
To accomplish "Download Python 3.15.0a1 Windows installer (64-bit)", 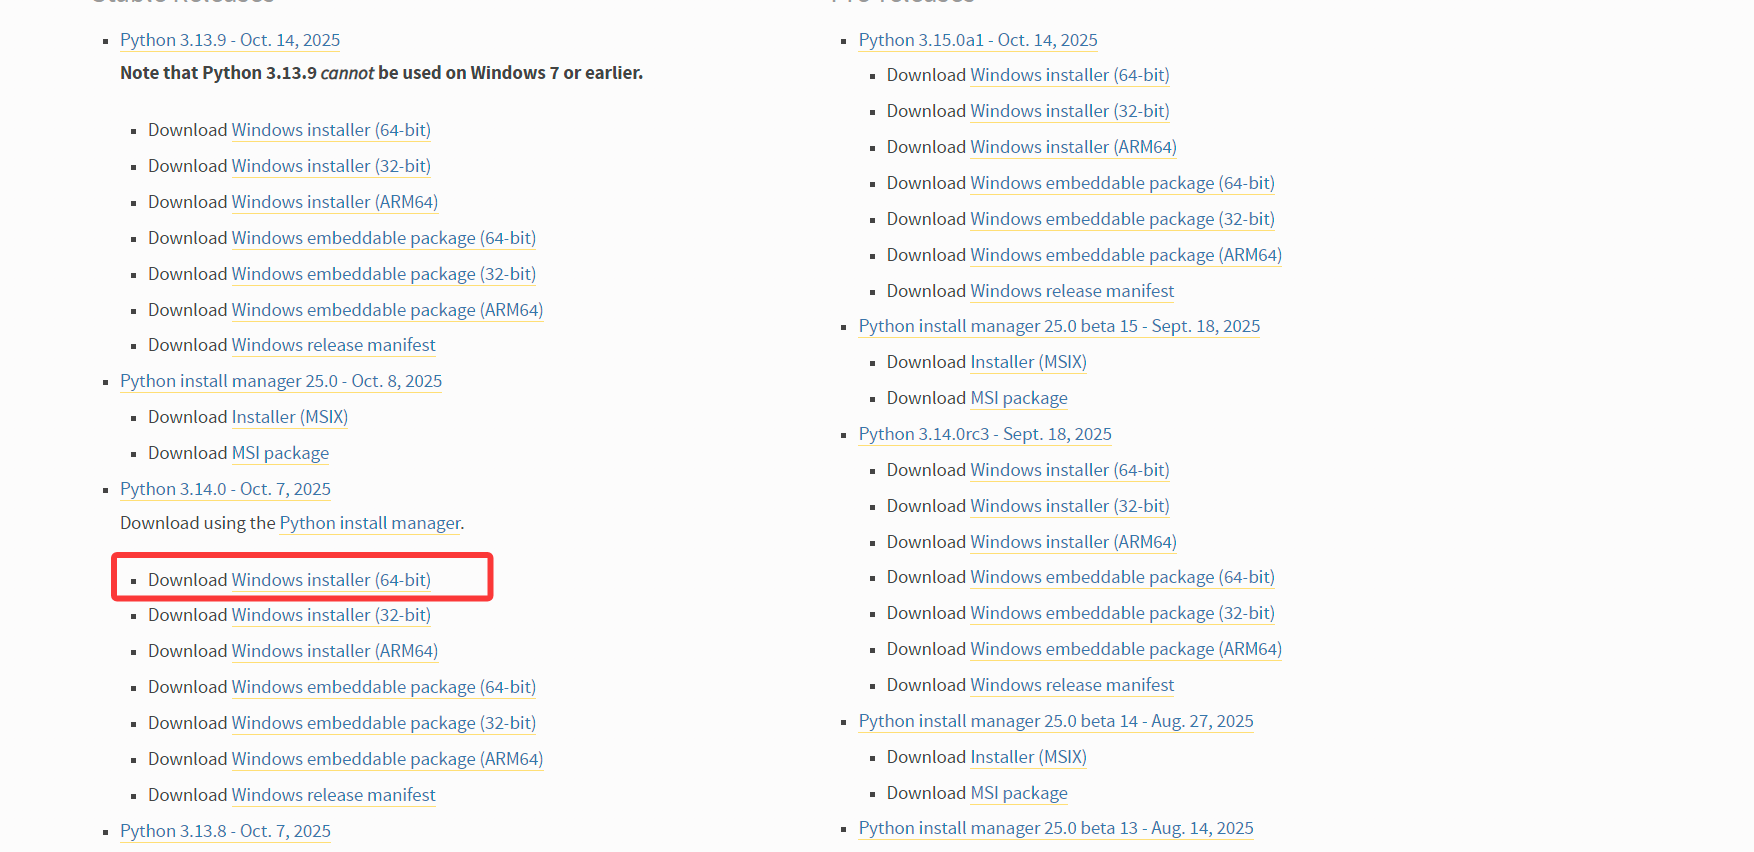I will [x=1070, y=75].
